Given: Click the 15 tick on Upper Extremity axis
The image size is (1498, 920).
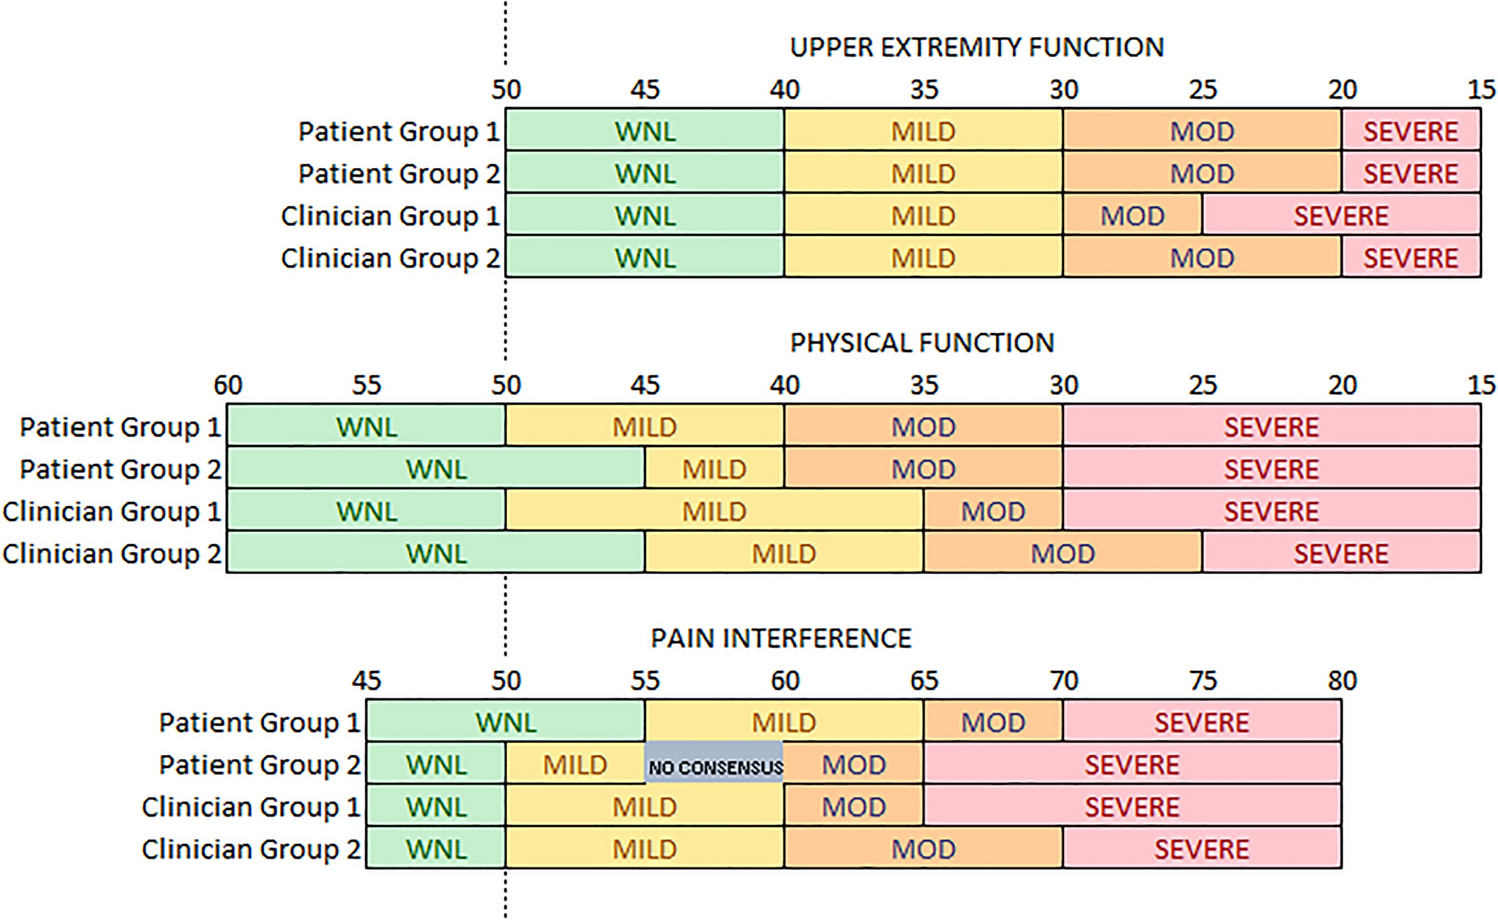Looking at the screenshot, I should pyautogui.click(x=1481, y=89).
